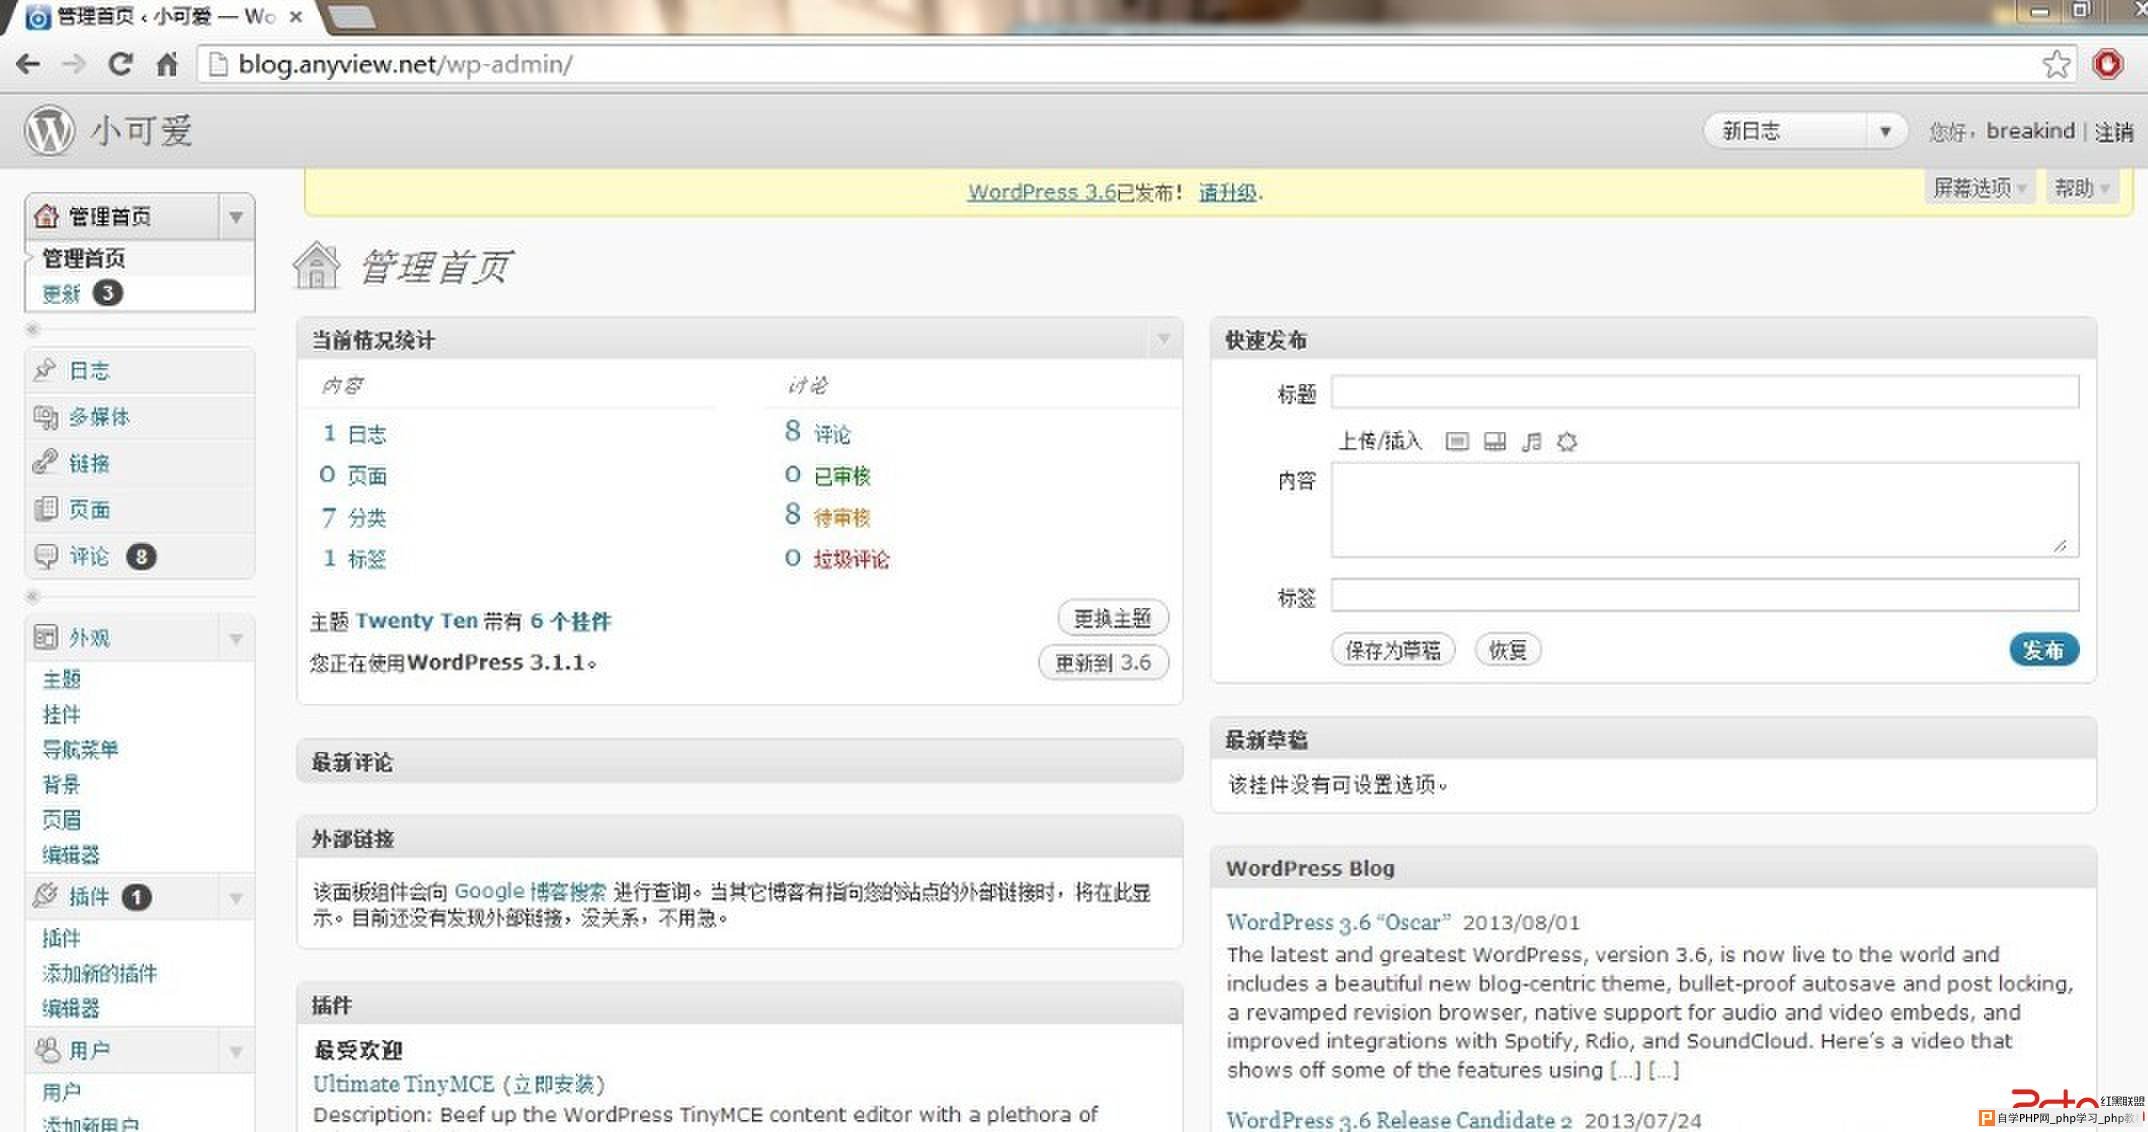Open the breakind profile link
Screen dimensions: 2148x1132
coord(2030,131)
